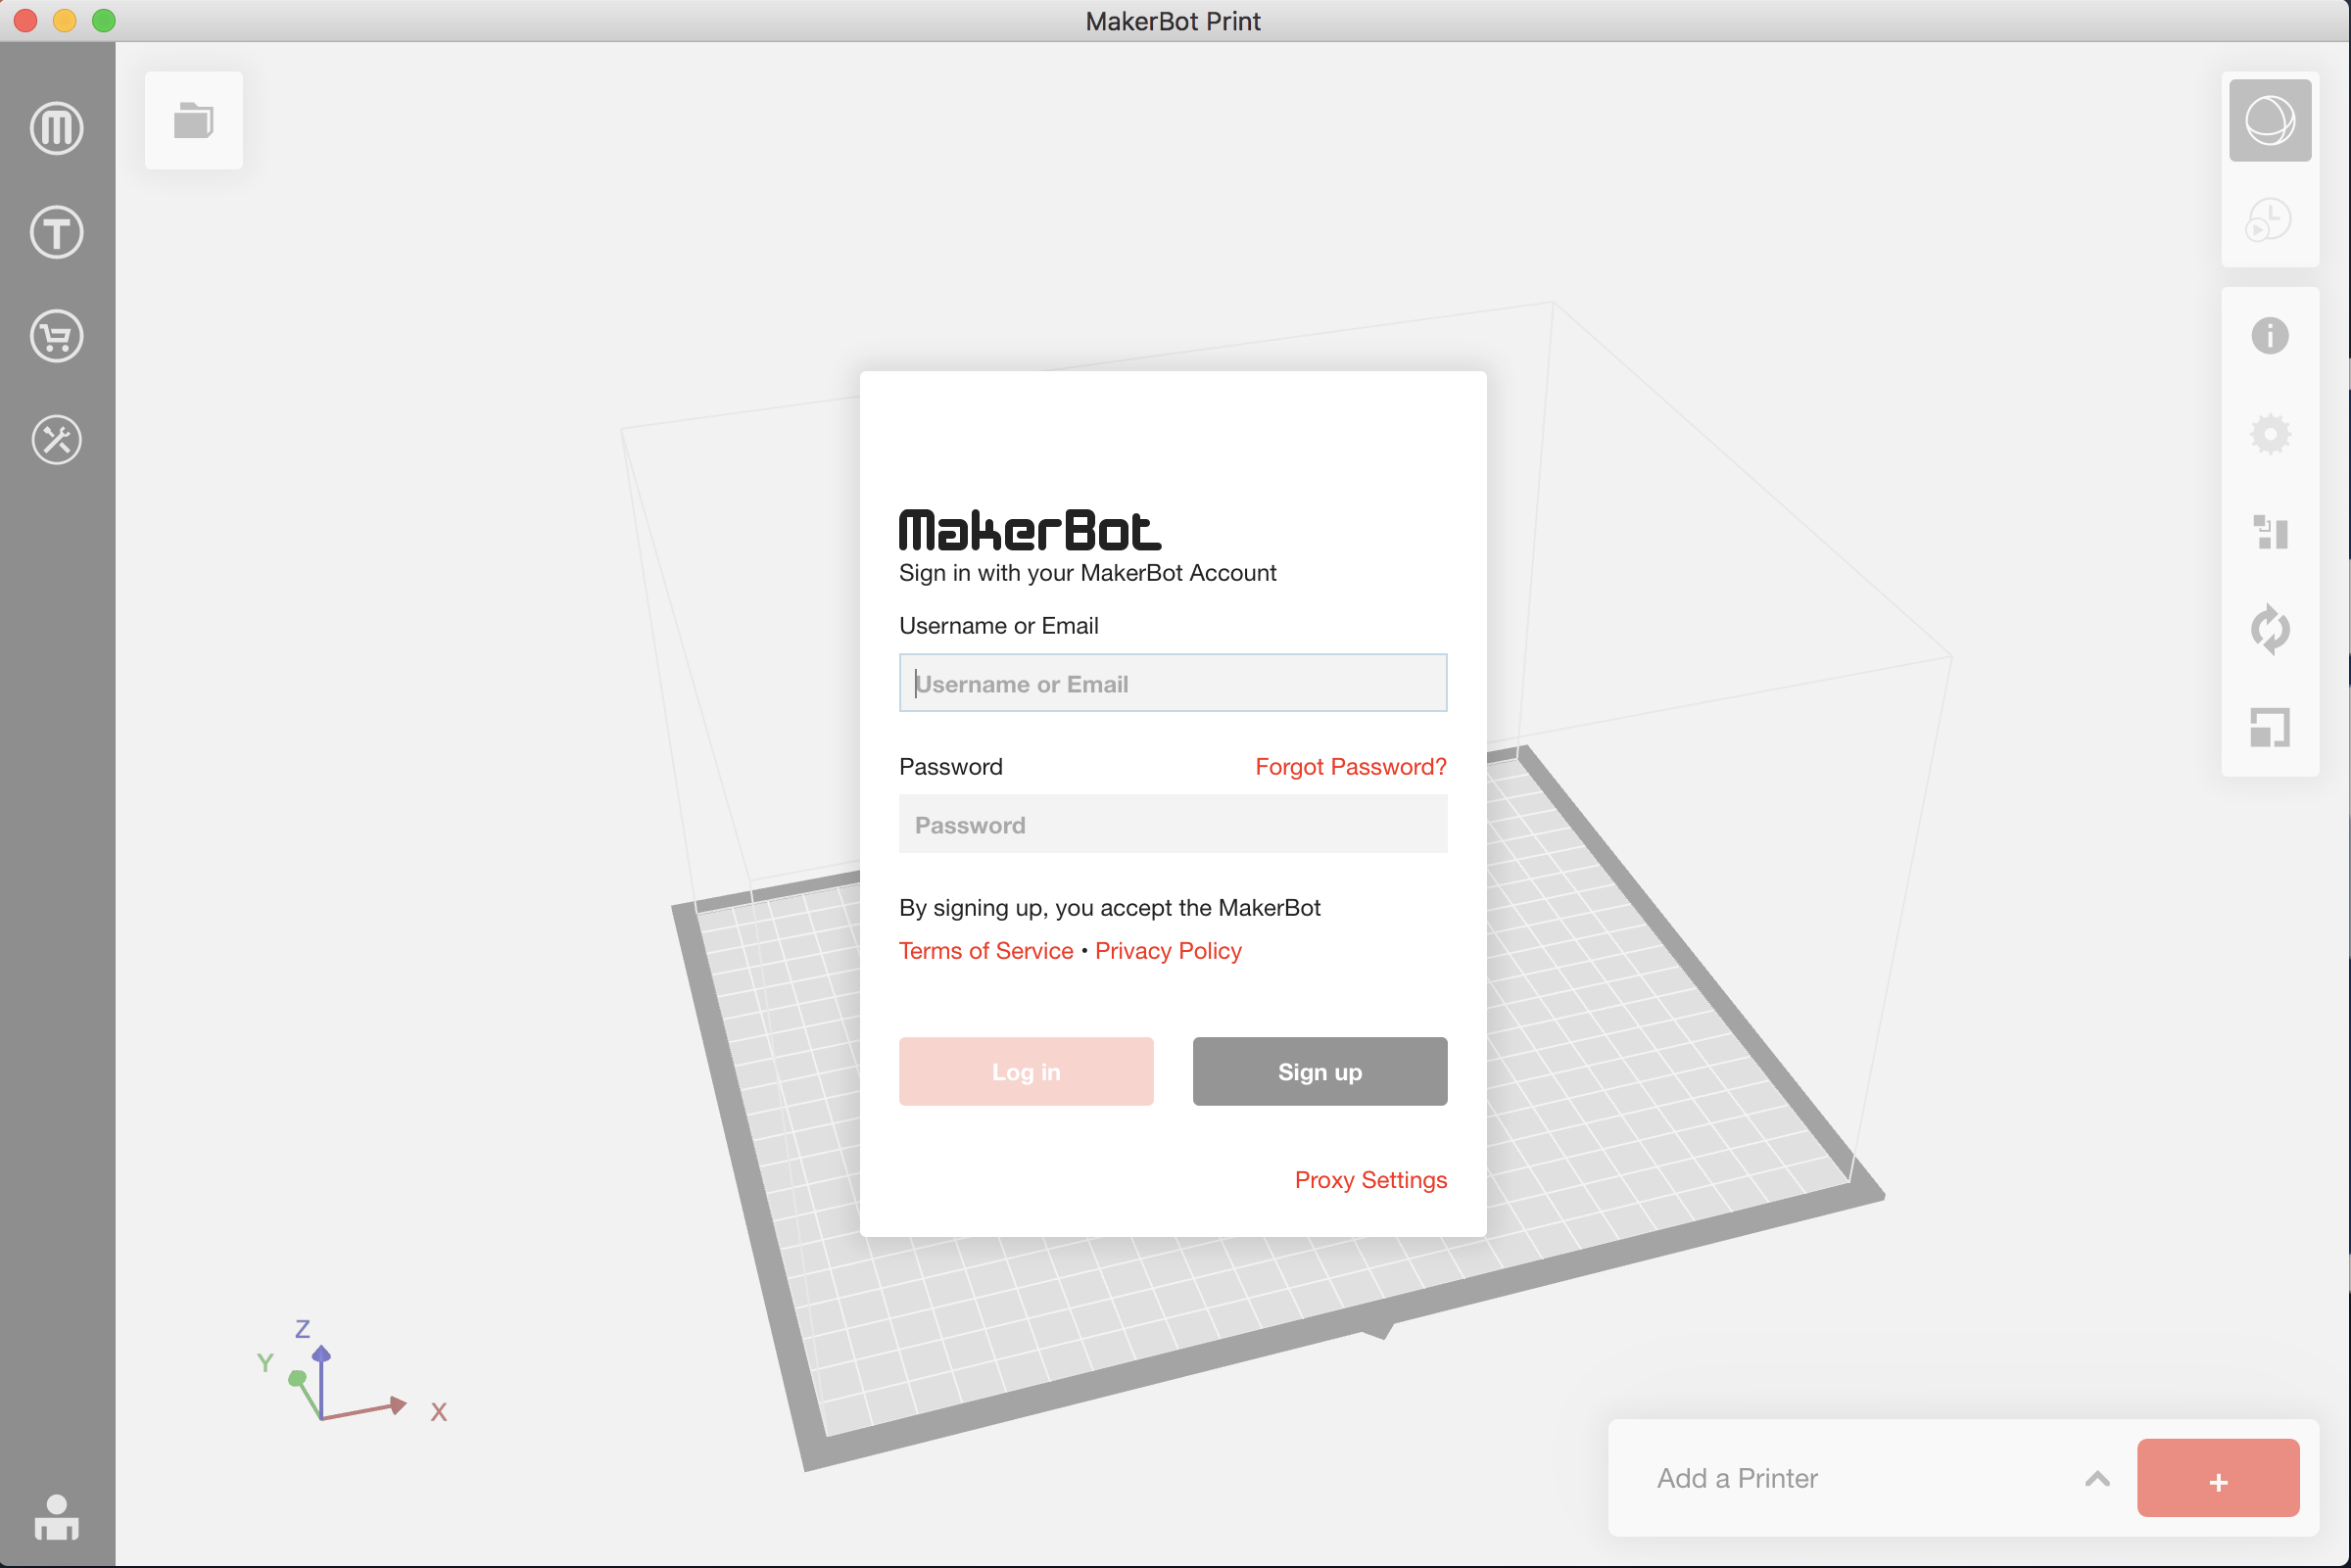Open the Terms of Service link
Screen dimensions: 2351x1568
(985, 951)
